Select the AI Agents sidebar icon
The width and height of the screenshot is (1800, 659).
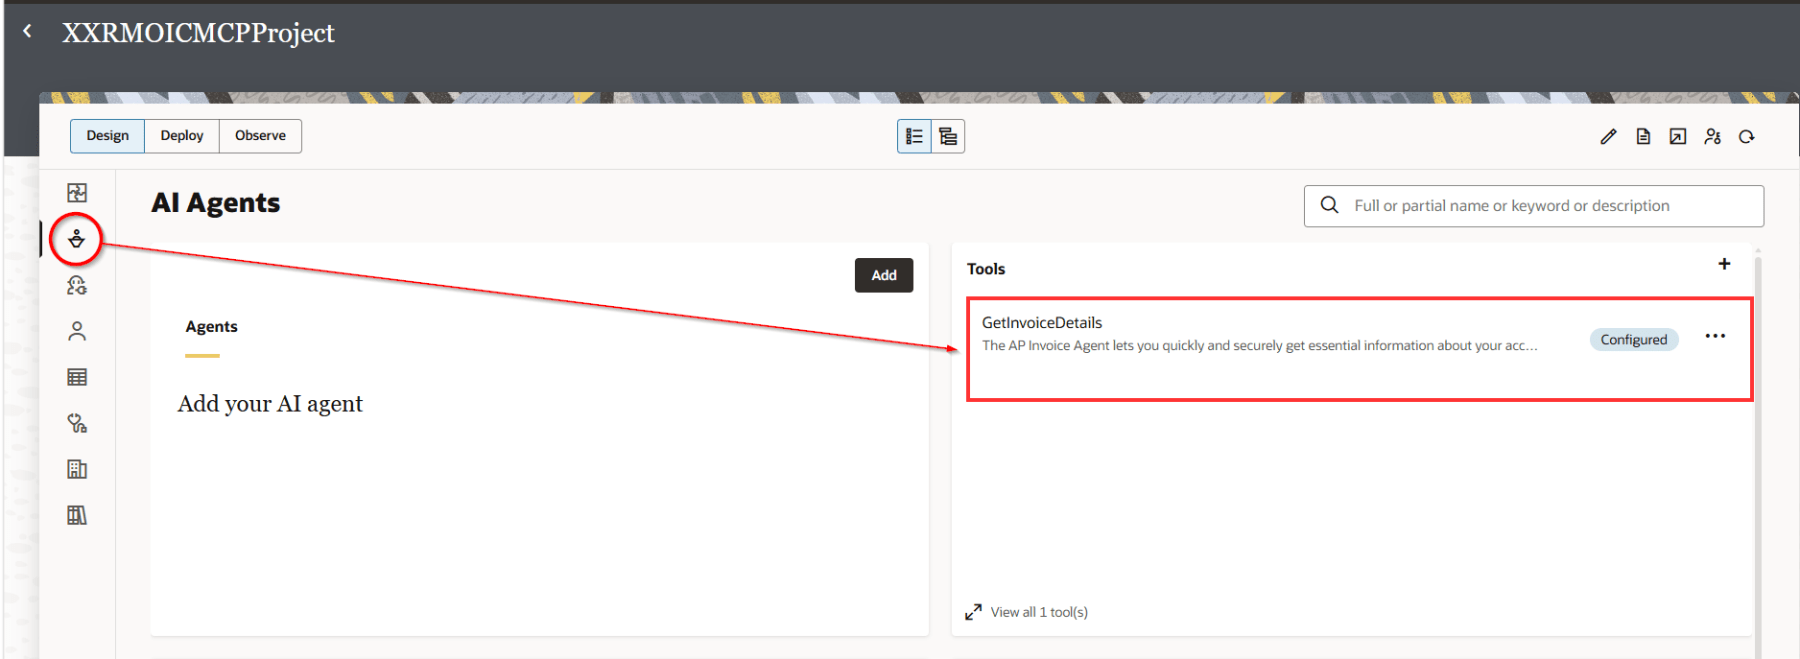pyautogui.click(x=77, y=239)
